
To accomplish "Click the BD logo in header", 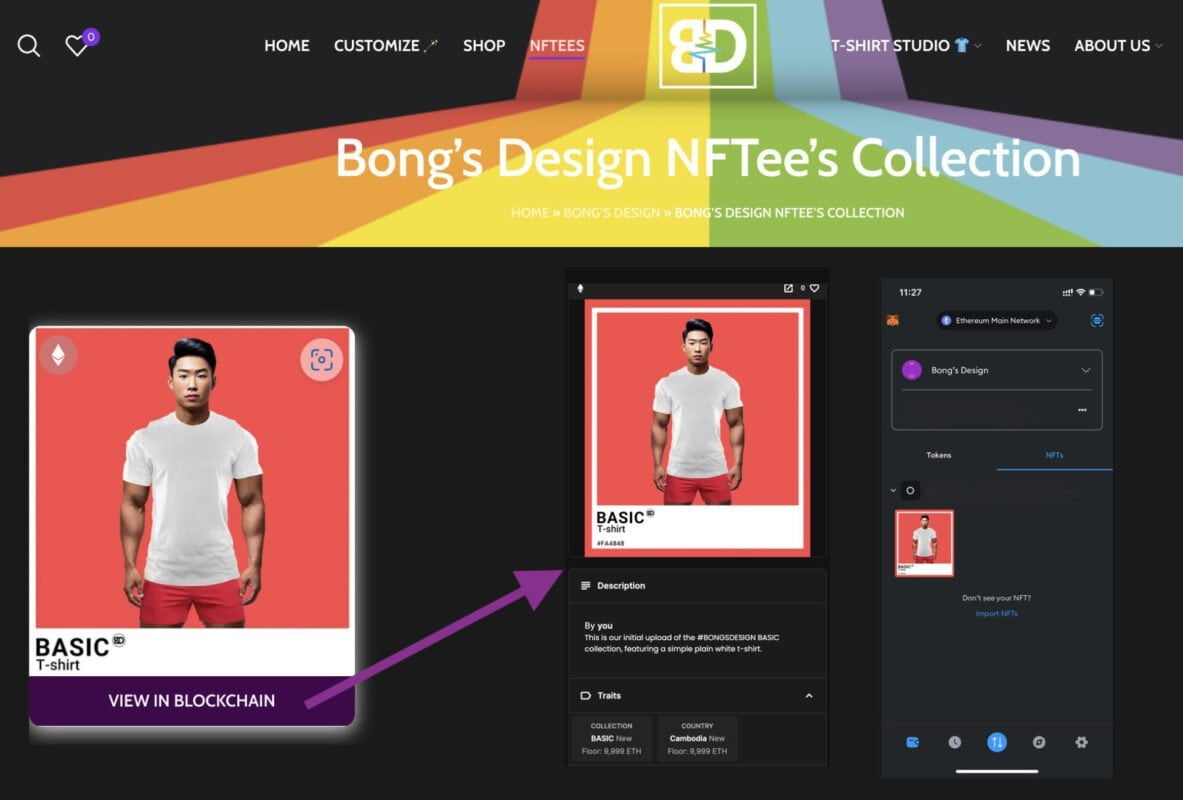I will tap(707, 45).
